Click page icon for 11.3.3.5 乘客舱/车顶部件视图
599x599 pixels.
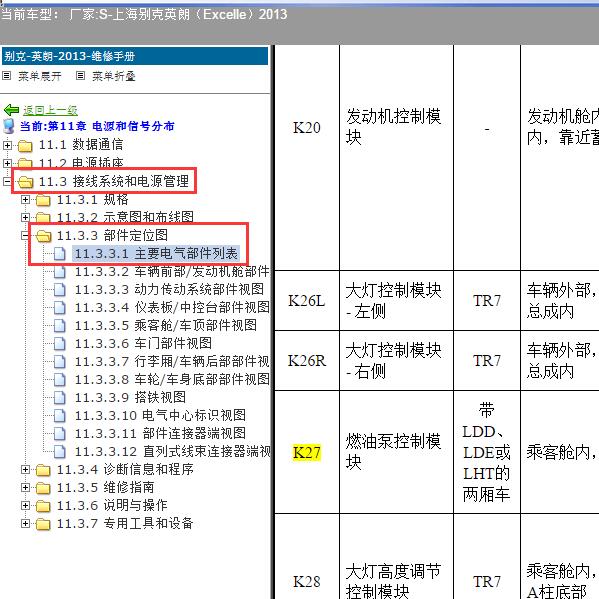pyautogui.click(x=60, y=325)
